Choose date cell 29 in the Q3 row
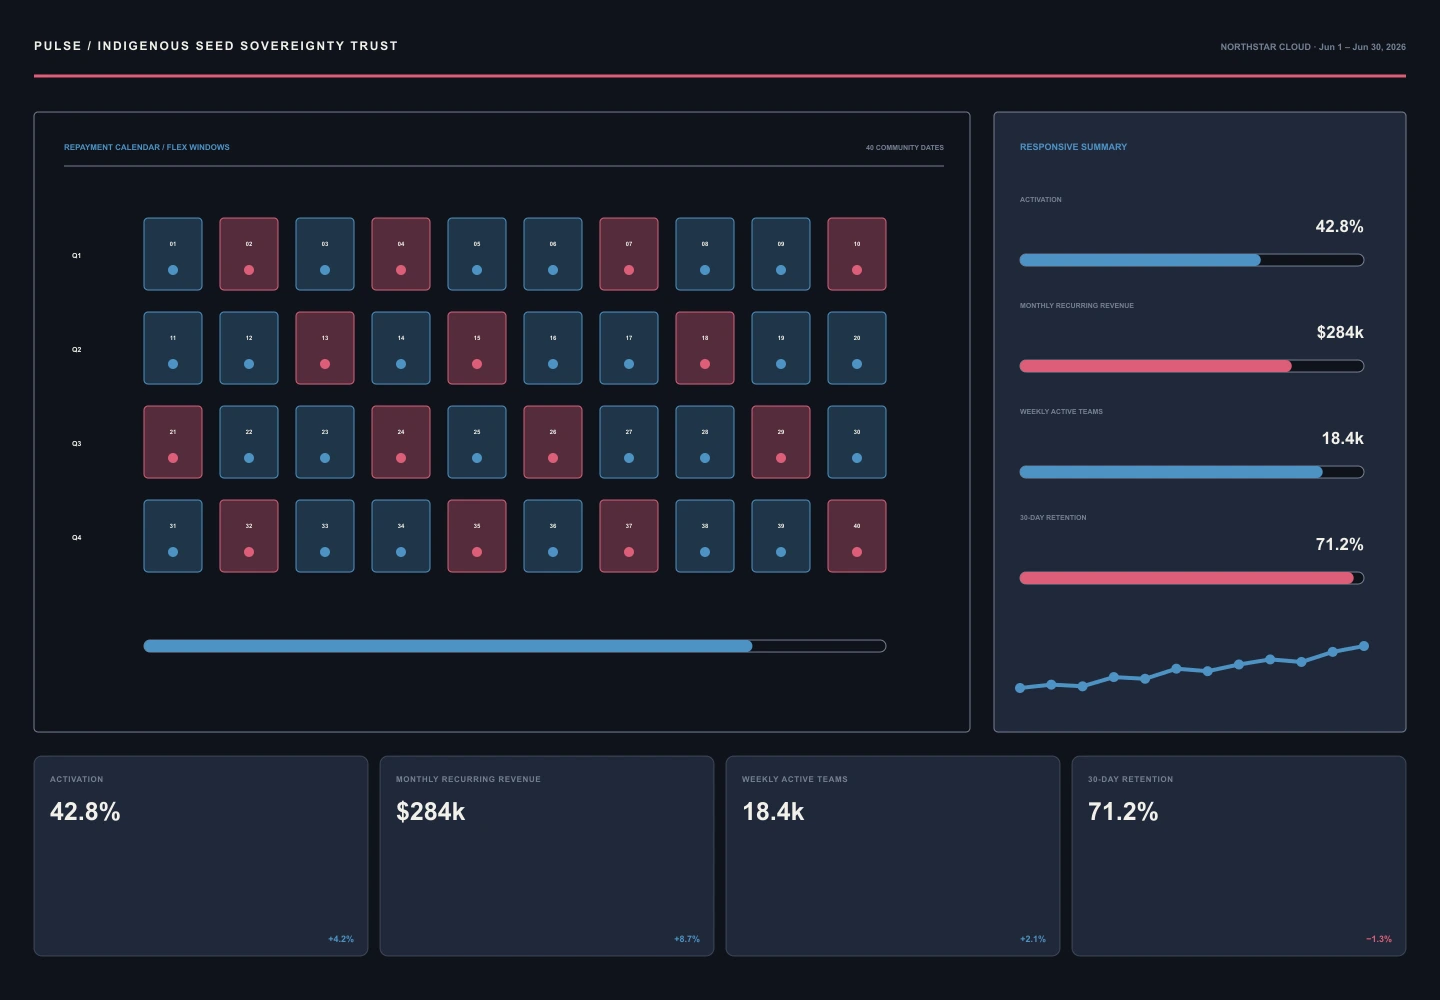This screenshot has width=1440, height=1000. click(x=781, y=442)
